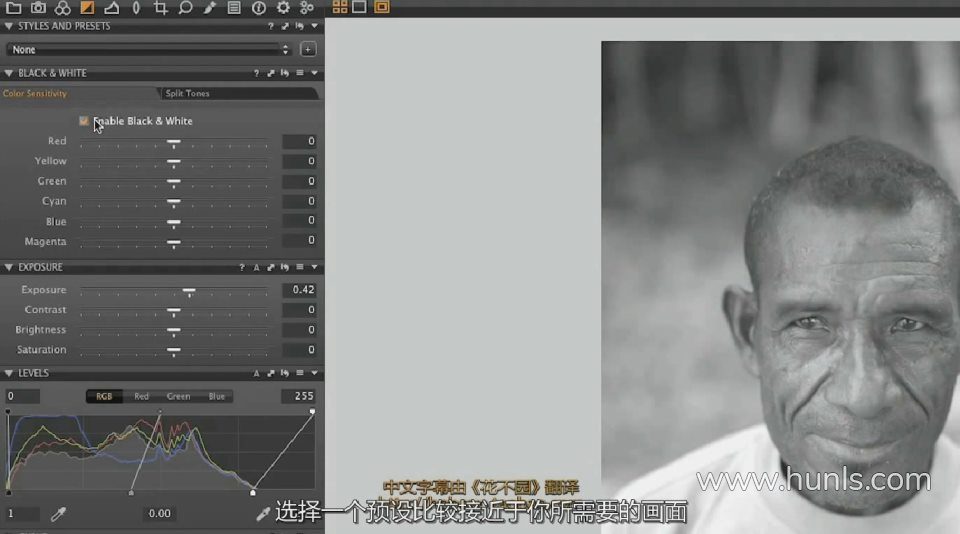Uncheck Enable Black & White checkbox
Image resolution: width=960 pixels, height=534 pixels.
(x=84, y=121)
